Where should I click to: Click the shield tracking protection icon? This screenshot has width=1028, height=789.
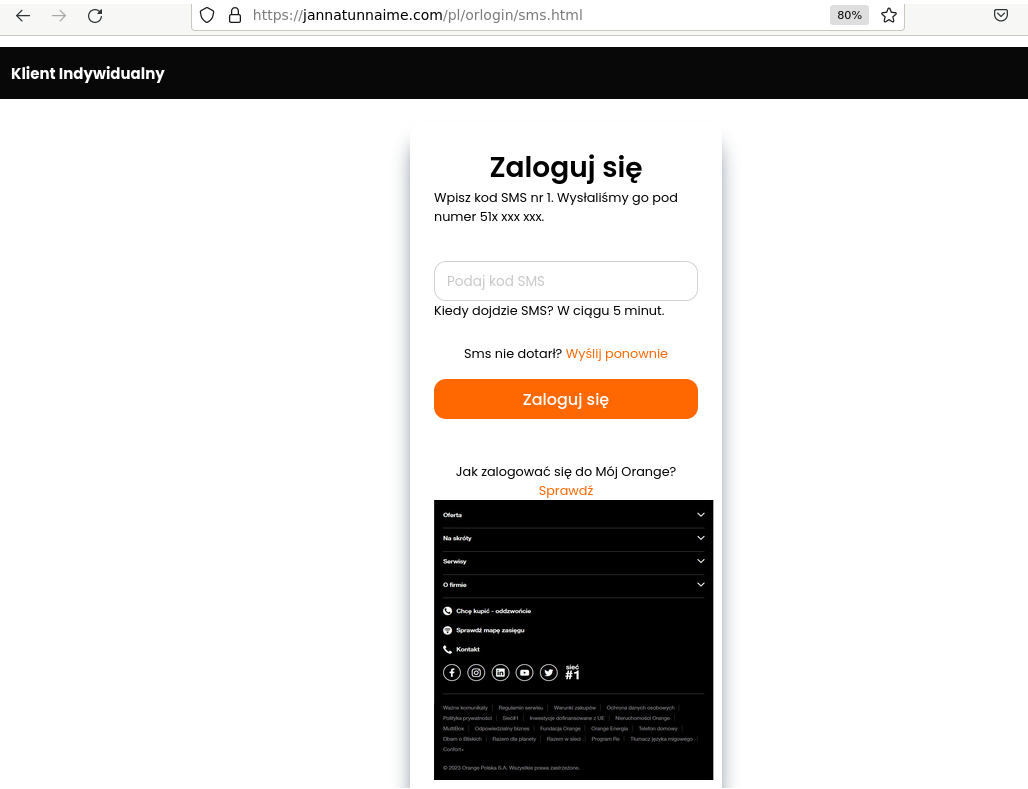[207, 15]
